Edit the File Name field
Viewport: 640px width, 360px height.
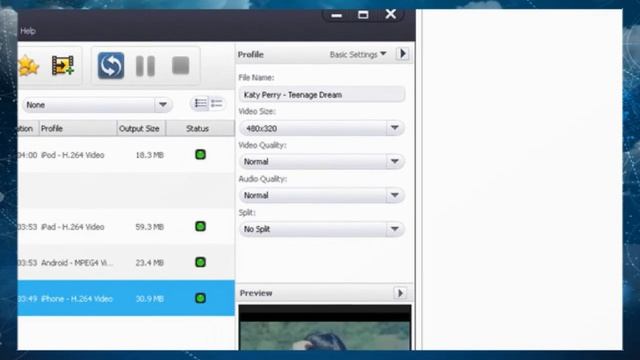tap(322, 95)
